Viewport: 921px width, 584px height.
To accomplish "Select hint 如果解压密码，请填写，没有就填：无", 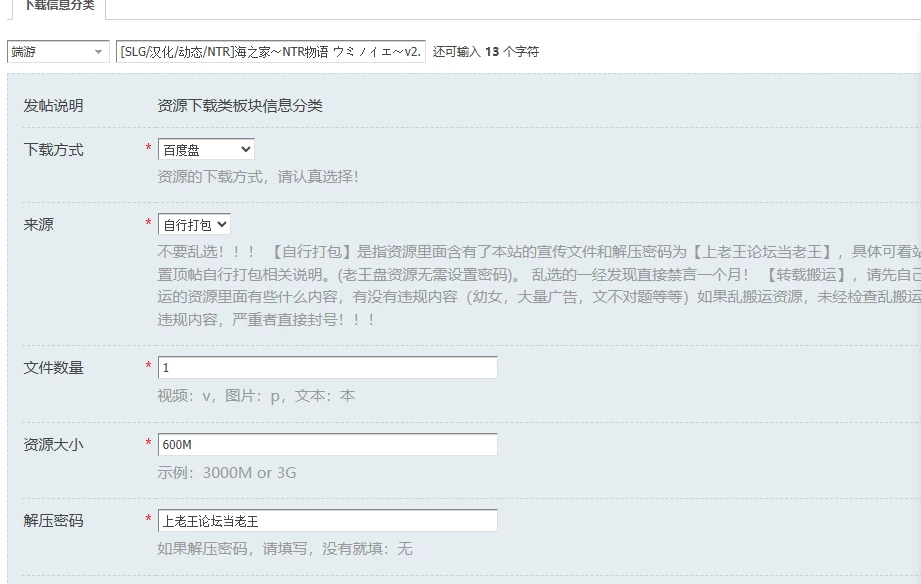I will (285, 549).
